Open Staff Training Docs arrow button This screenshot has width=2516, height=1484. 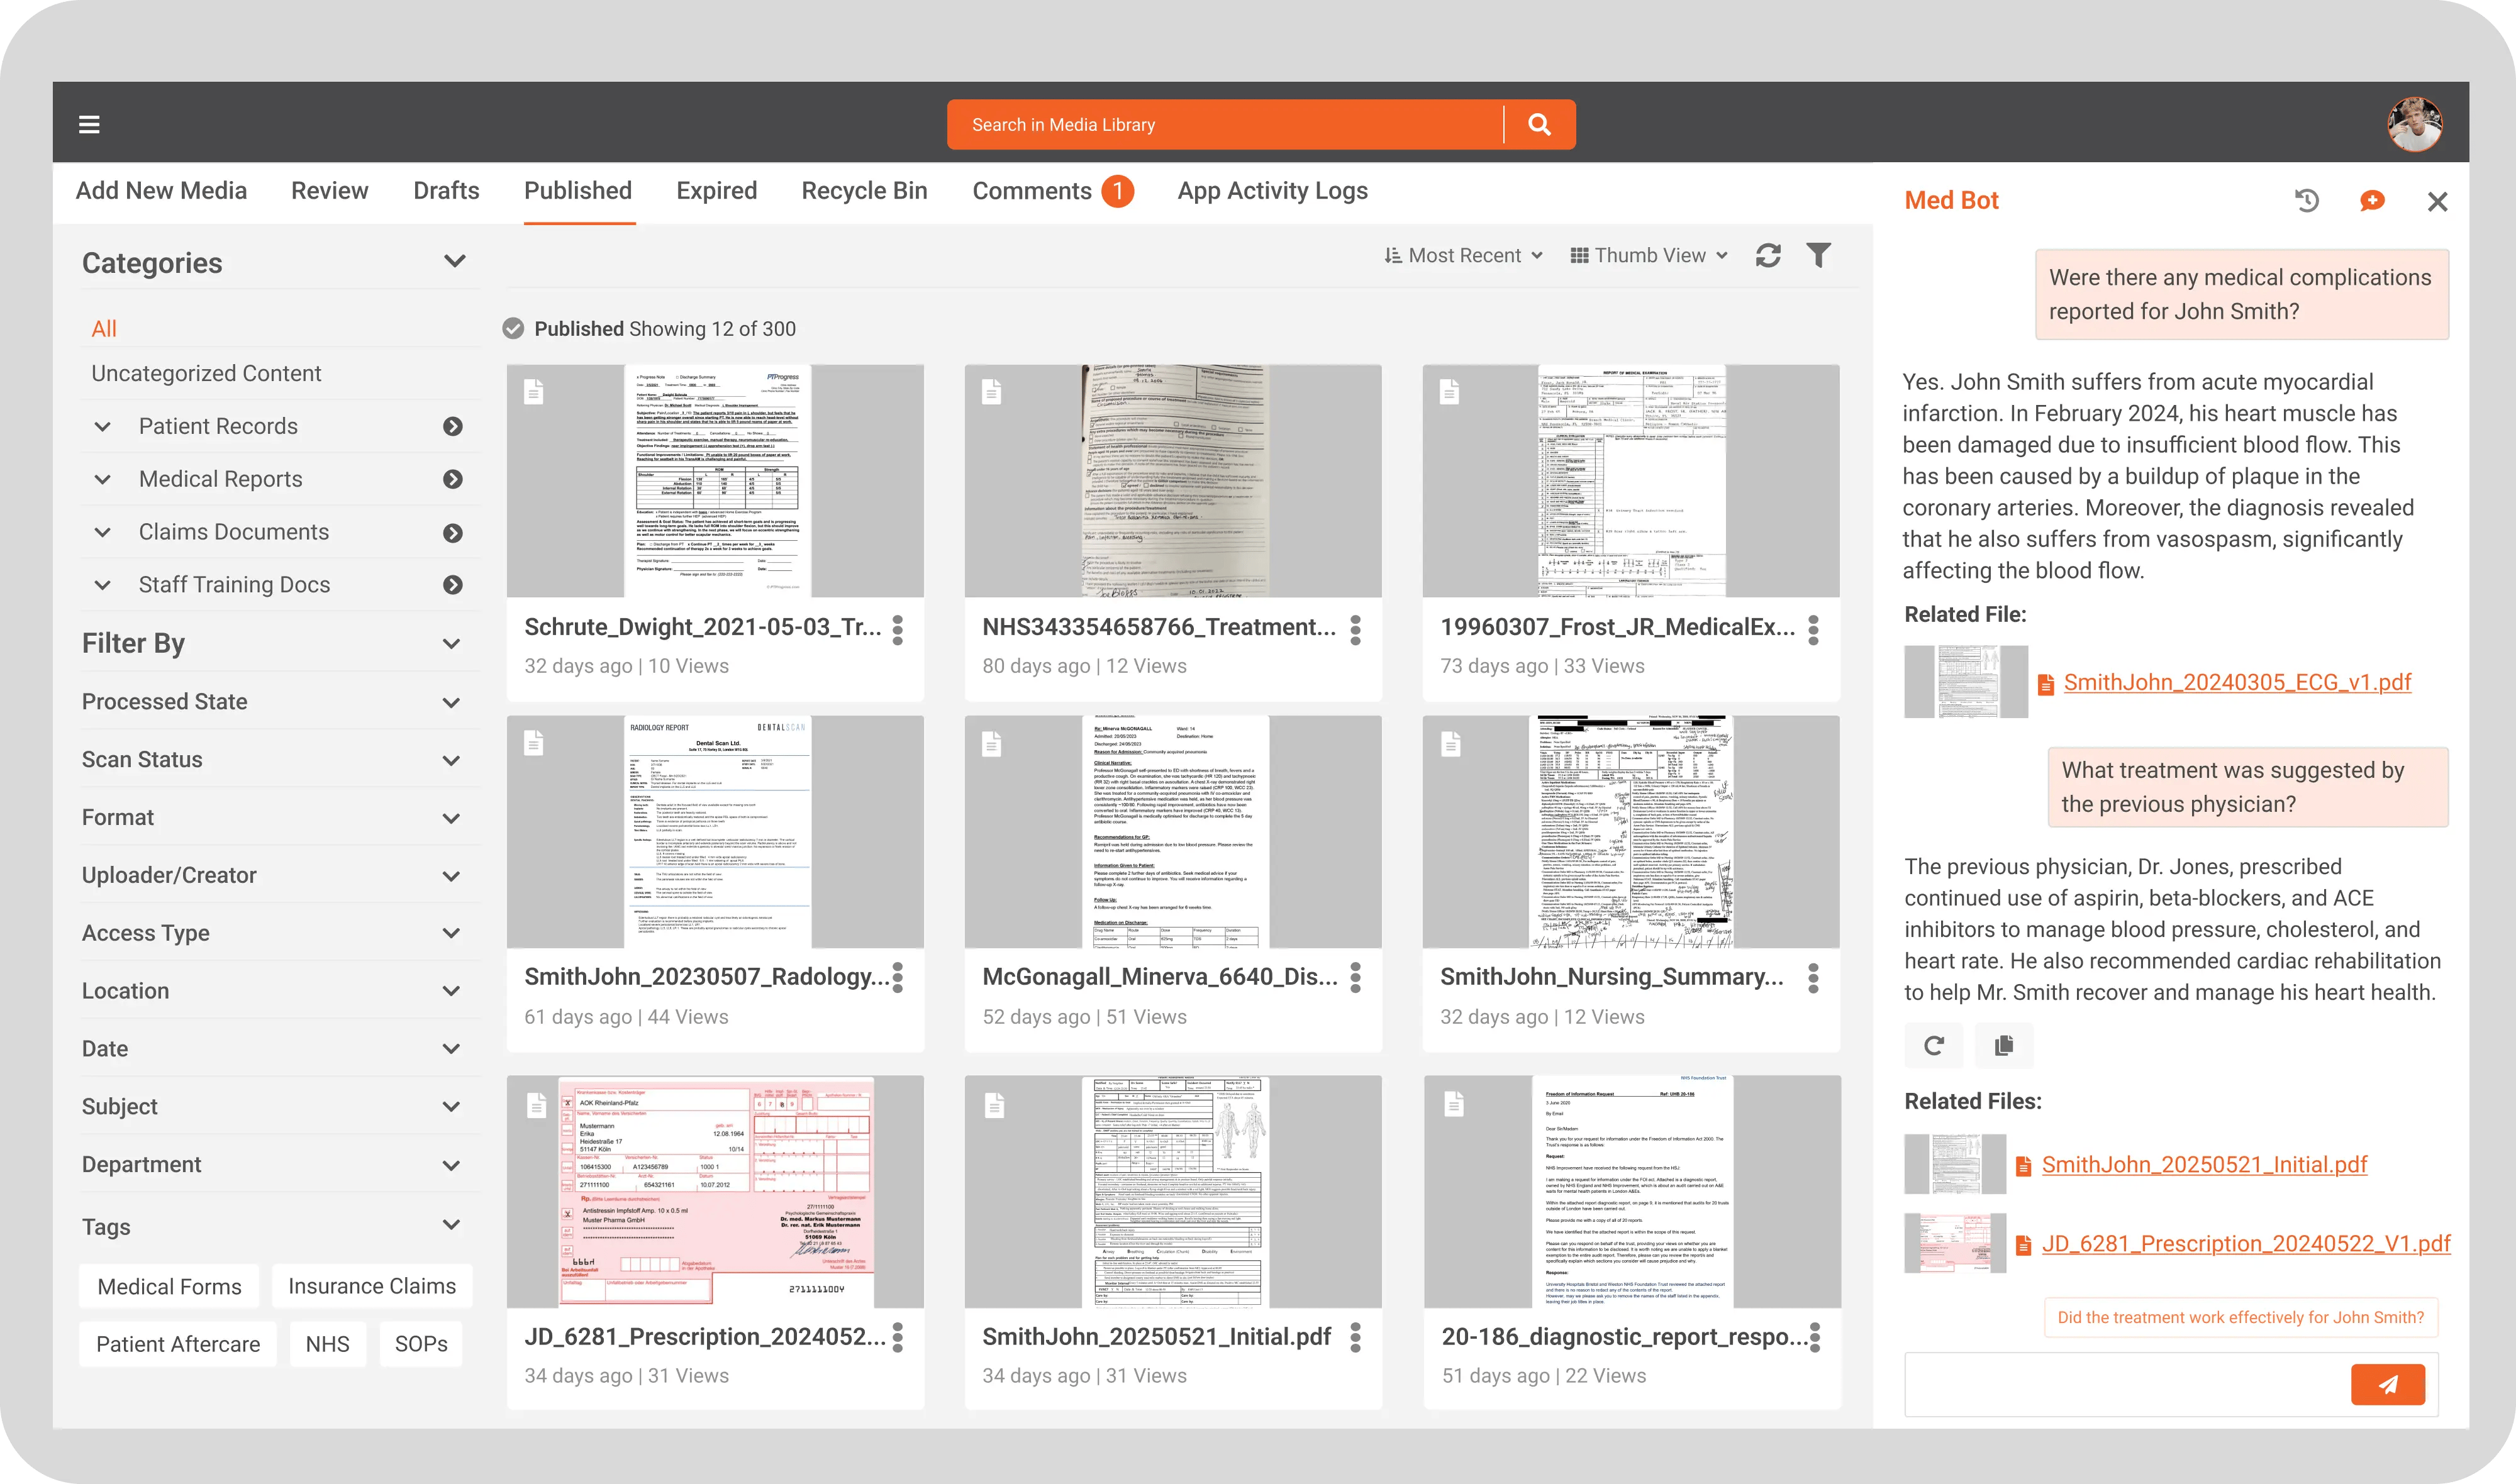453,585
